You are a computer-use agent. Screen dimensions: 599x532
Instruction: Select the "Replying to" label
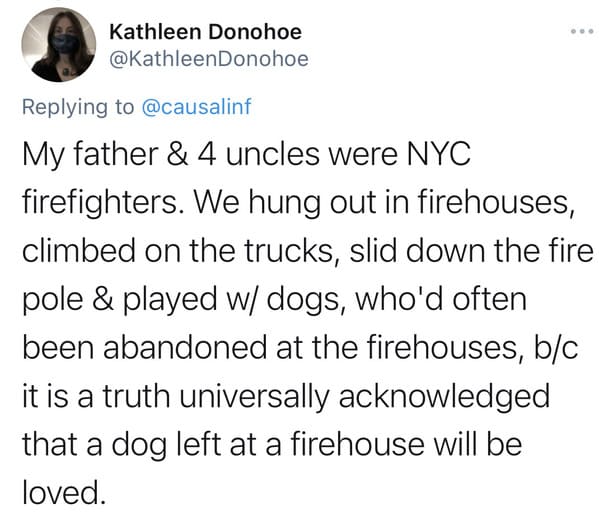78,107
